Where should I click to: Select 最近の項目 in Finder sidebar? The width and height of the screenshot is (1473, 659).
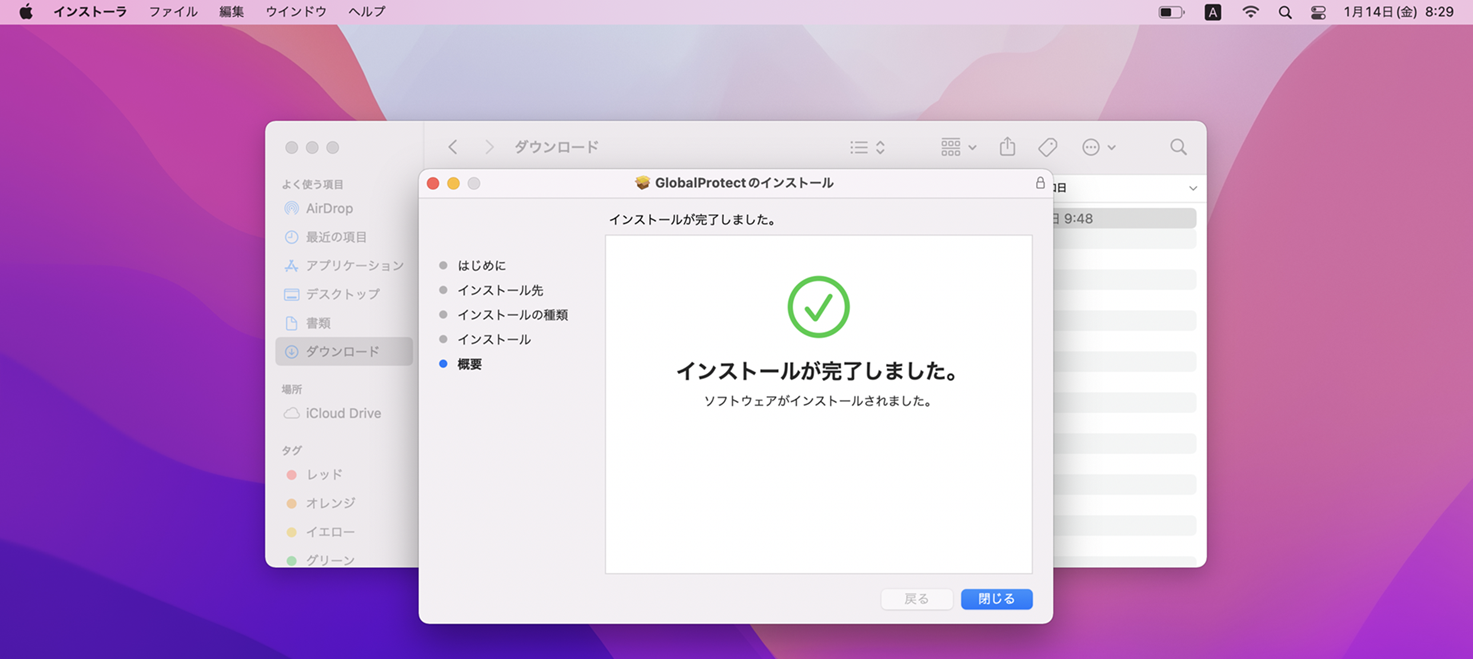(344, 237)
